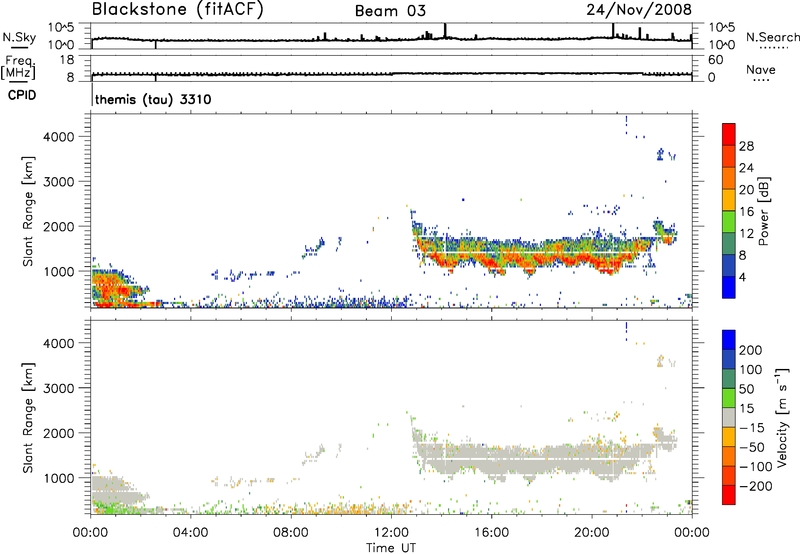Select the "Freq. [MHz]" axis label
This screenshot has width=800, height=554.
[x=19, y=67]
